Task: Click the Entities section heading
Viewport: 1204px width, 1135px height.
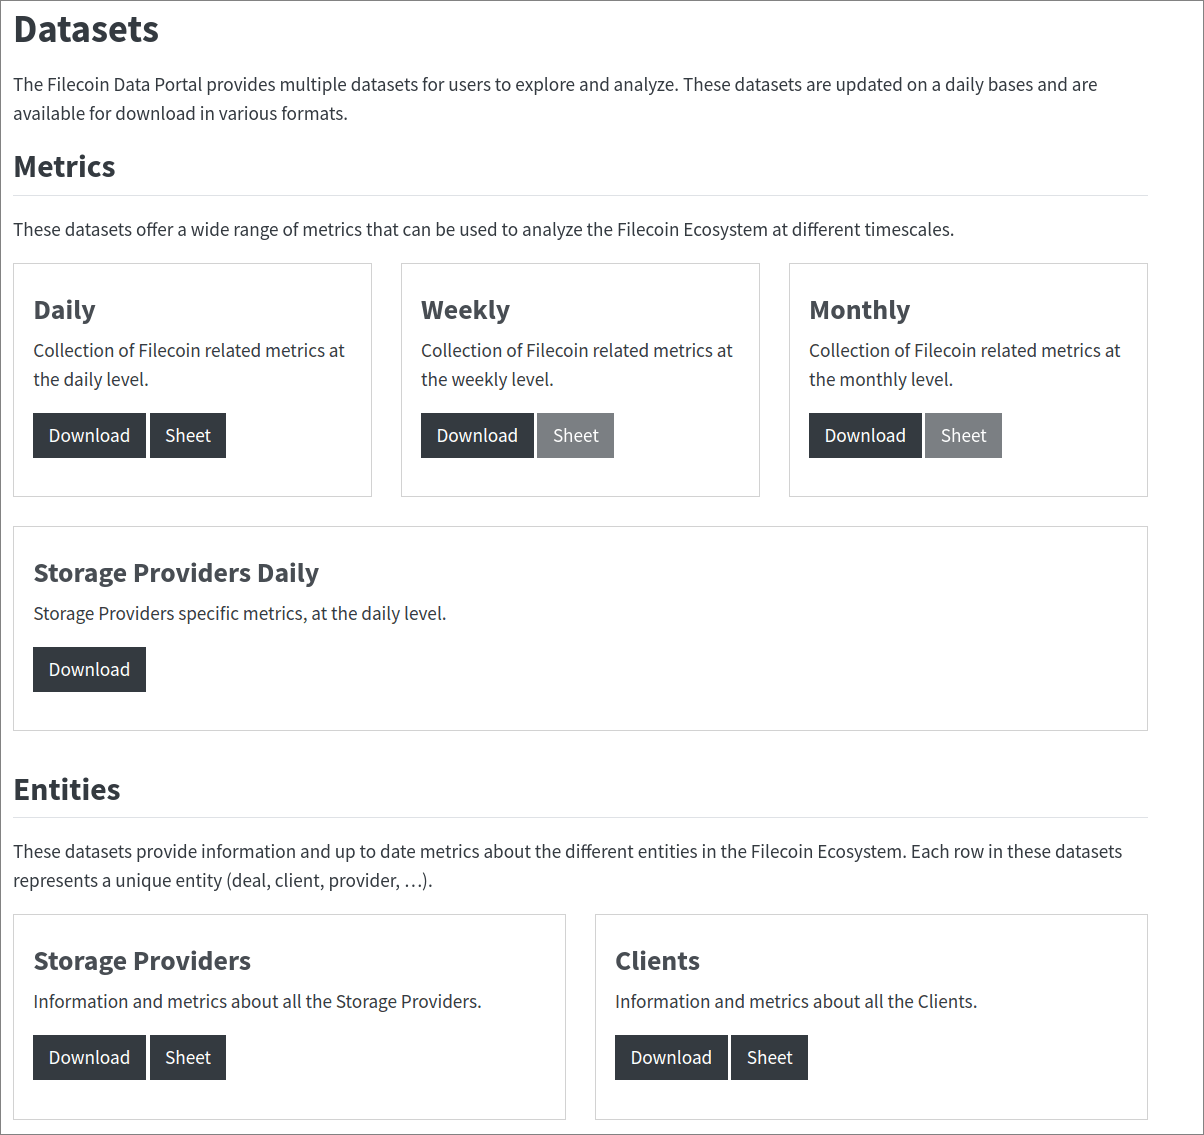Action: pos(67,790)
